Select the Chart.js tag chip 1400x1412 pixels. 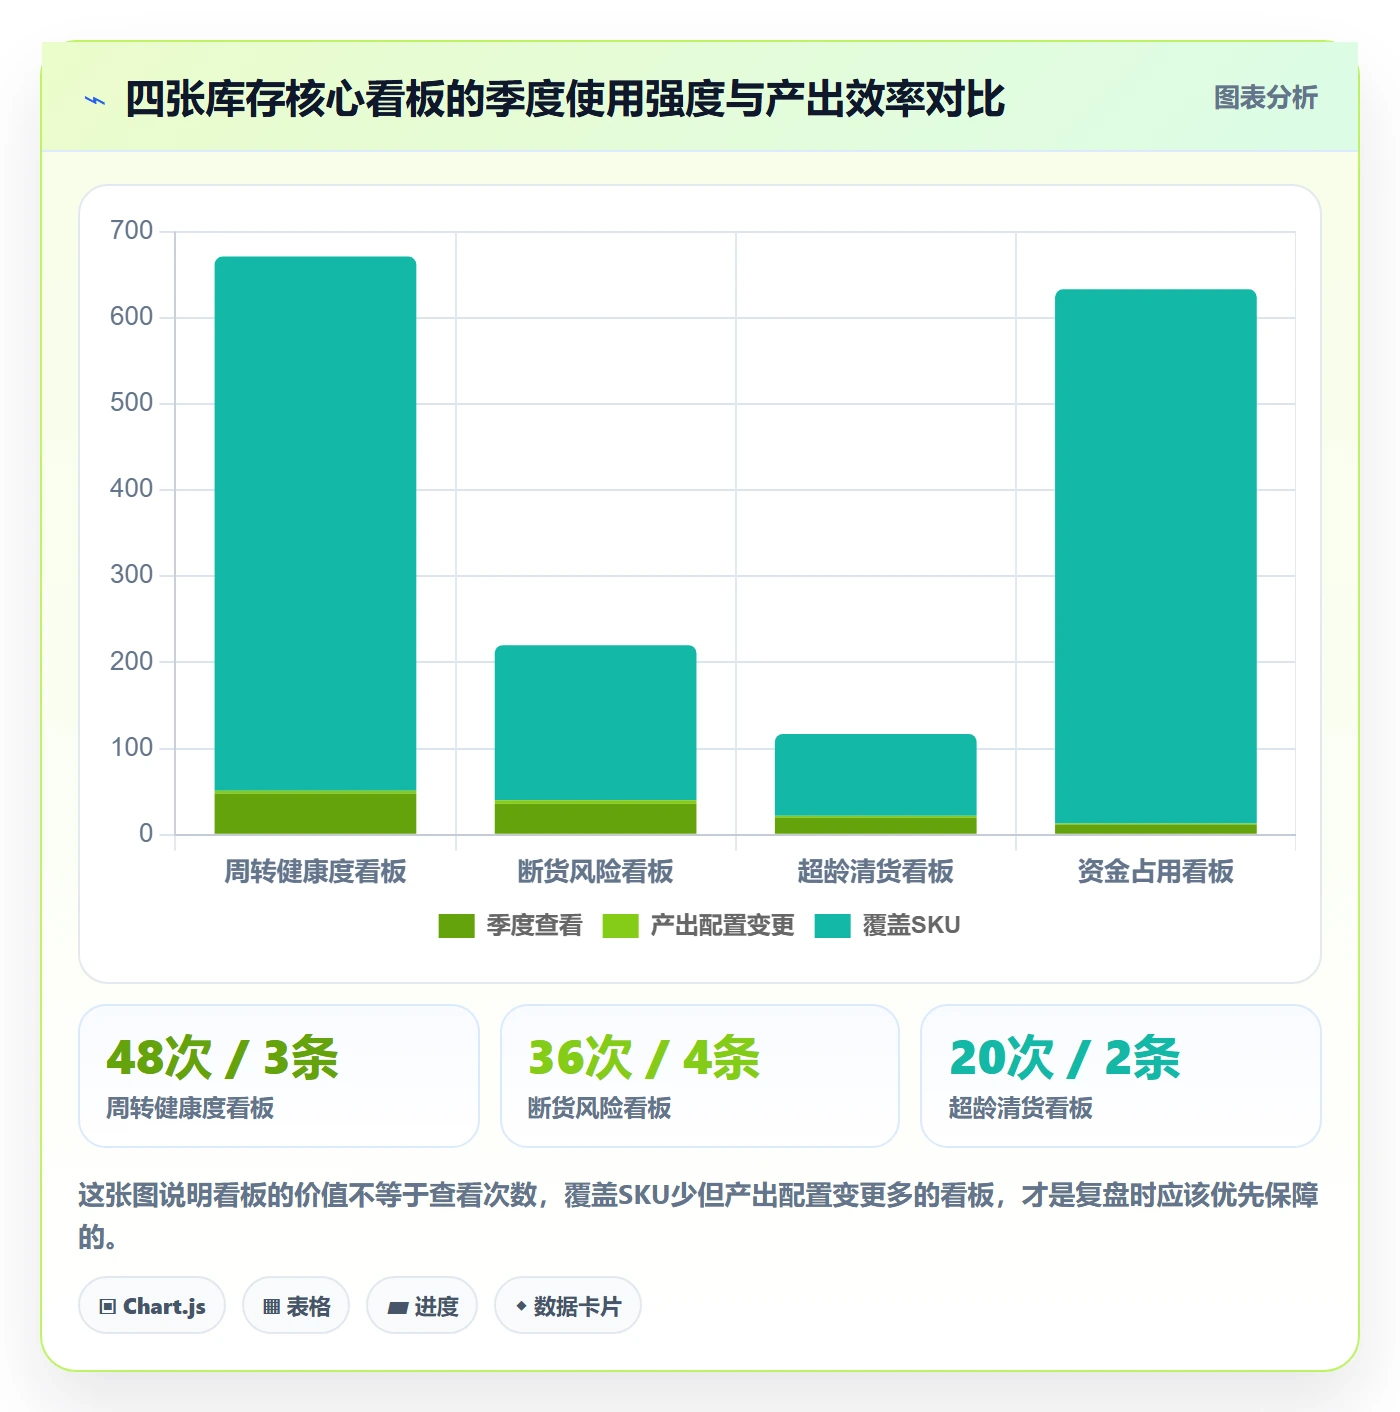click(x=152, y=1305)
